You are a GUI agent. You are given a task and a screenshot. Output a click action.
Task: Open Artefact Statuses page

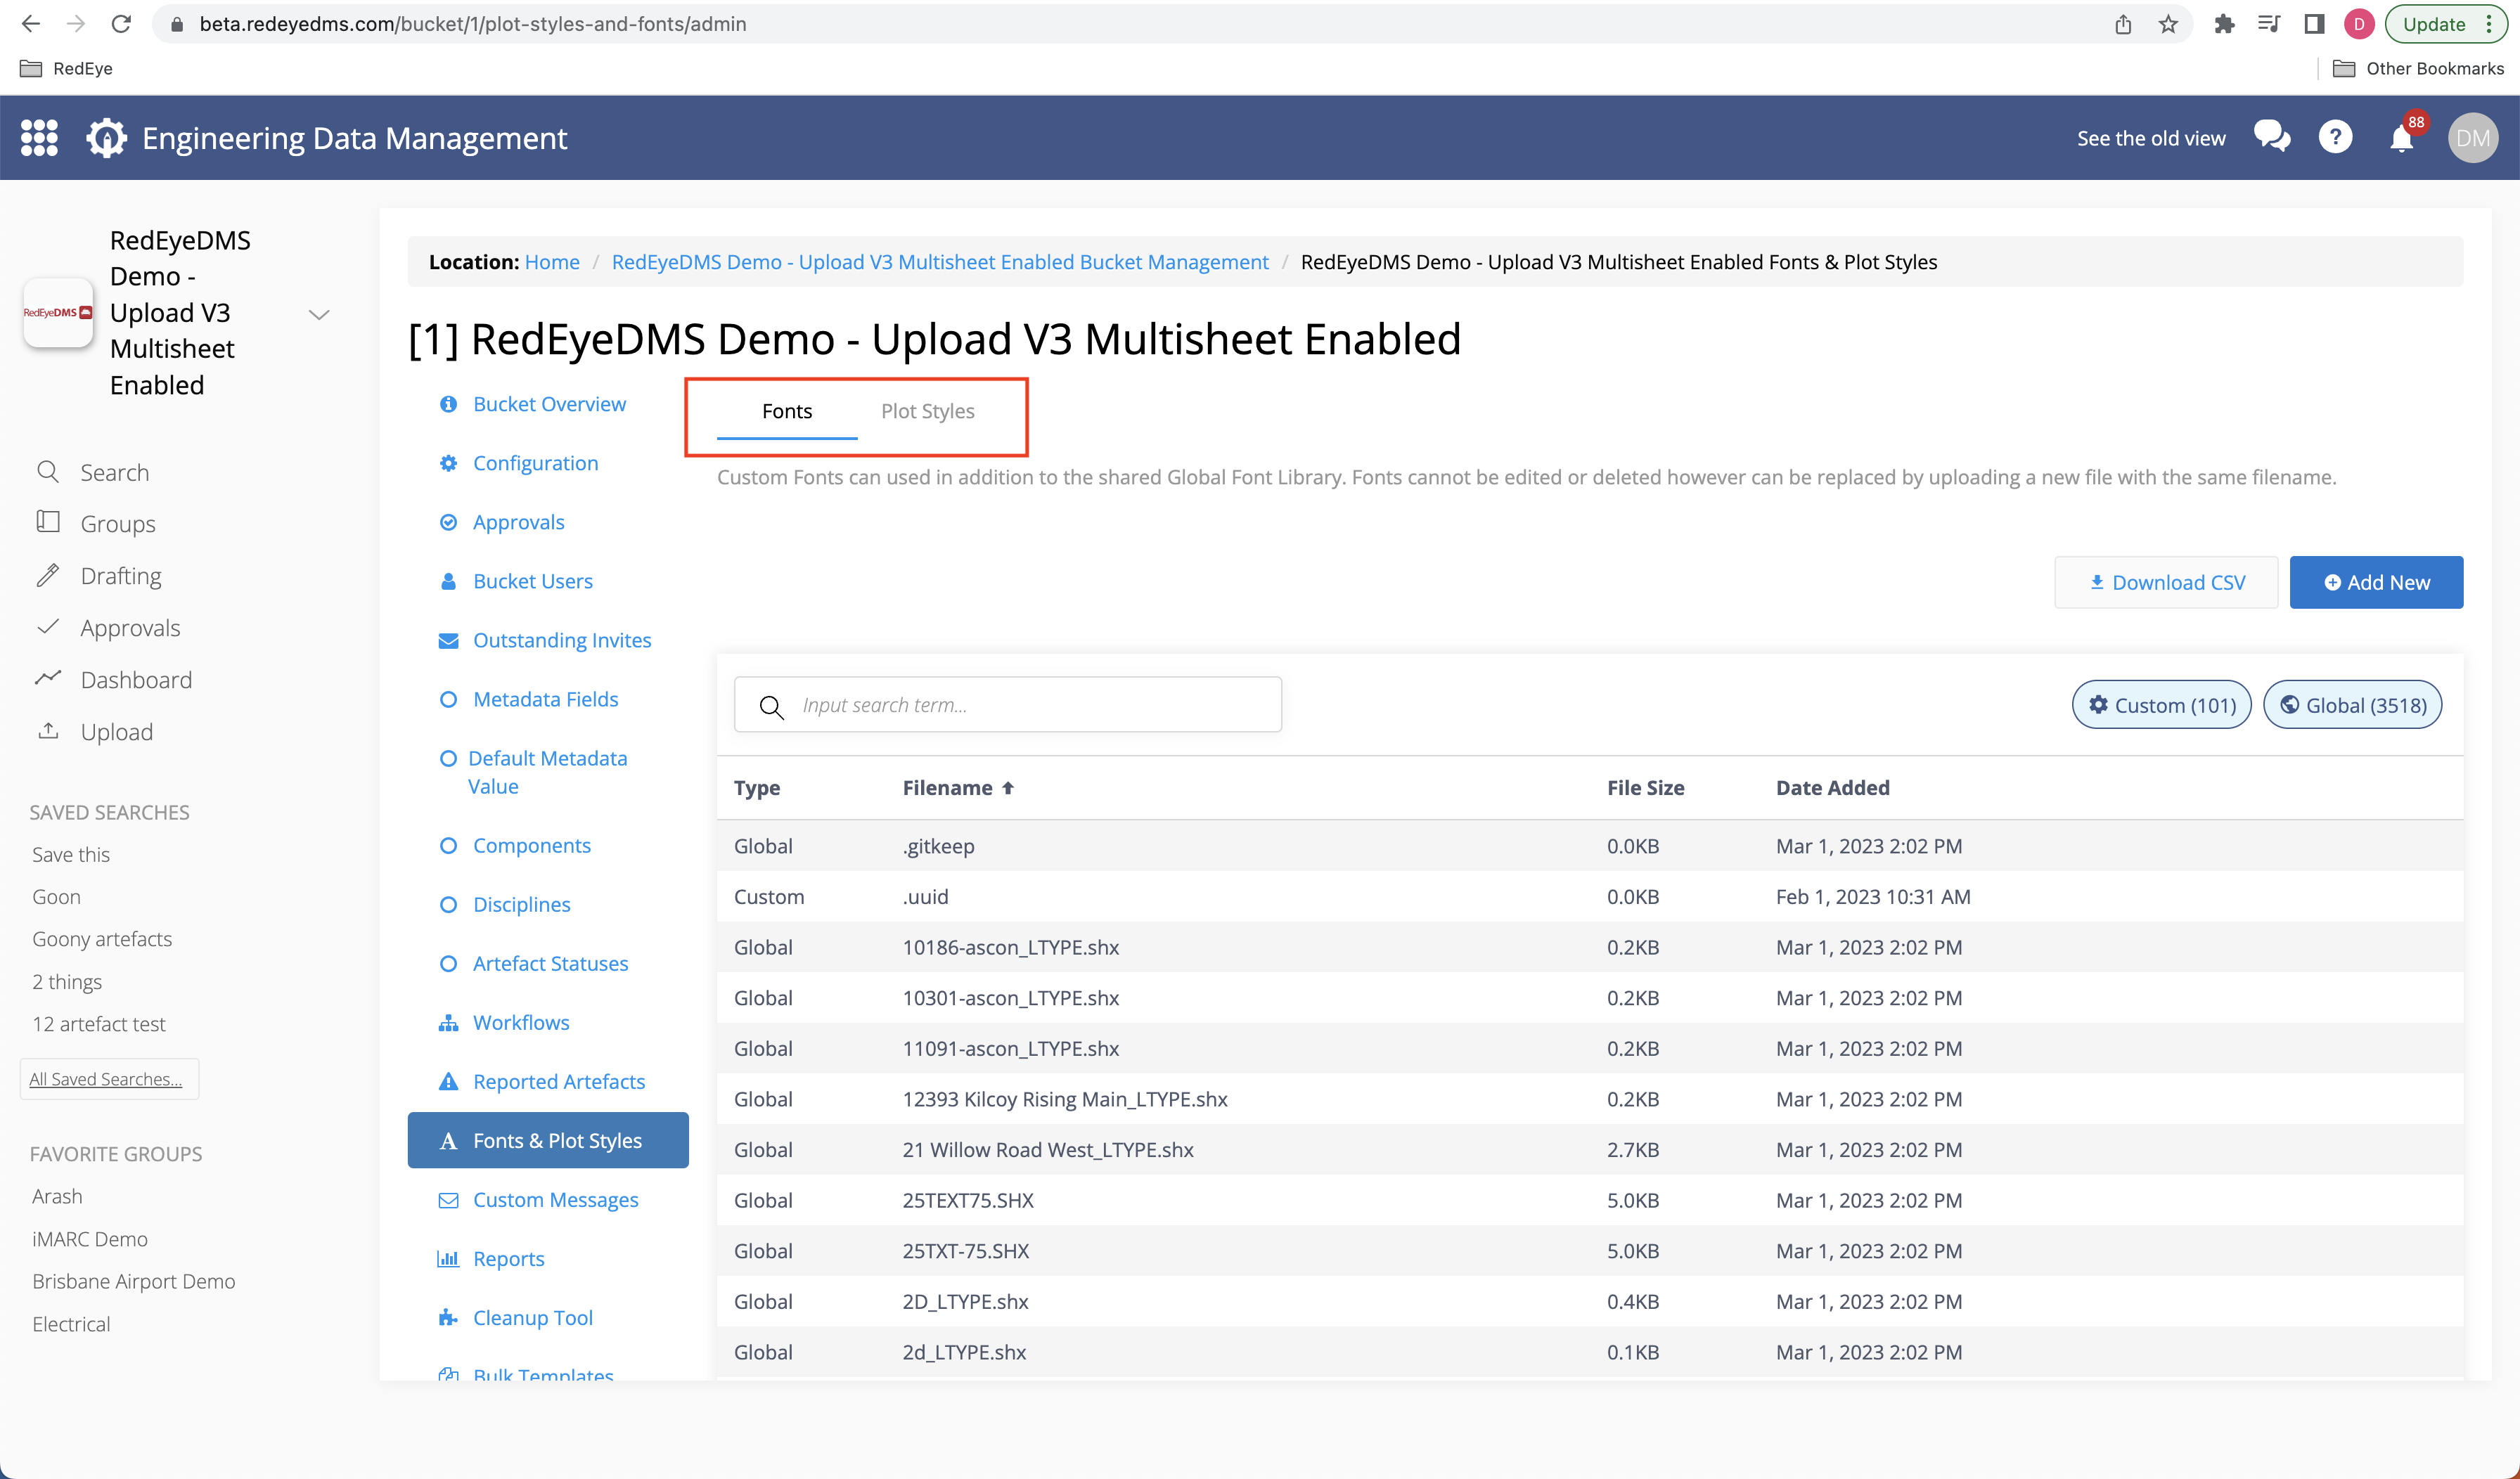pos(550,963)
